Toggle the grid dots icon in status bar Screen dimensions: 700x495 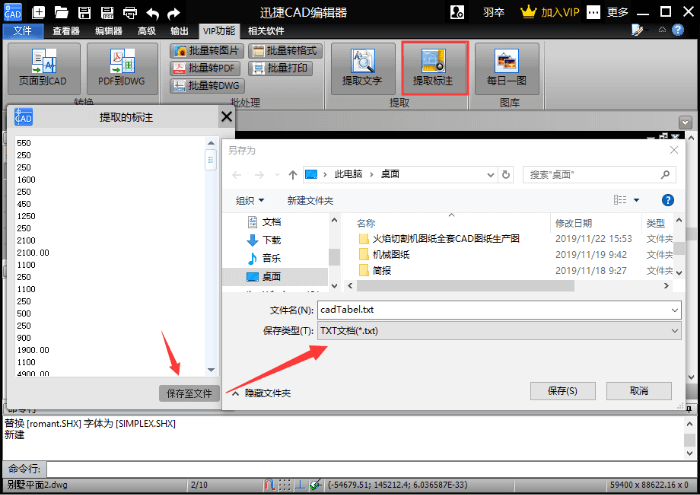pos(285,485)
